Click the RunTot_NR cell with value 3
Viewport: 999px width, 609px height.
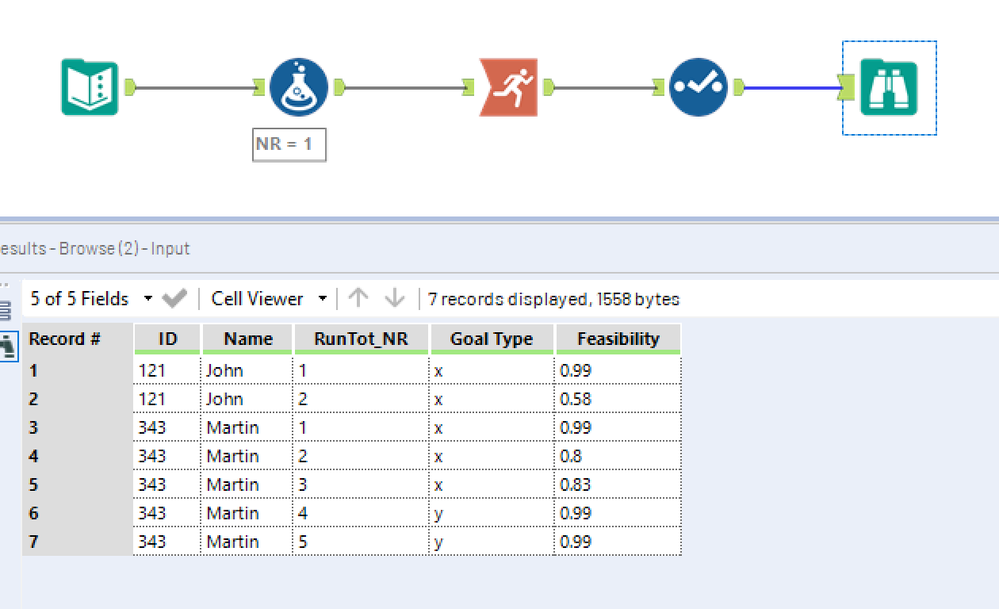click(361, 485)
